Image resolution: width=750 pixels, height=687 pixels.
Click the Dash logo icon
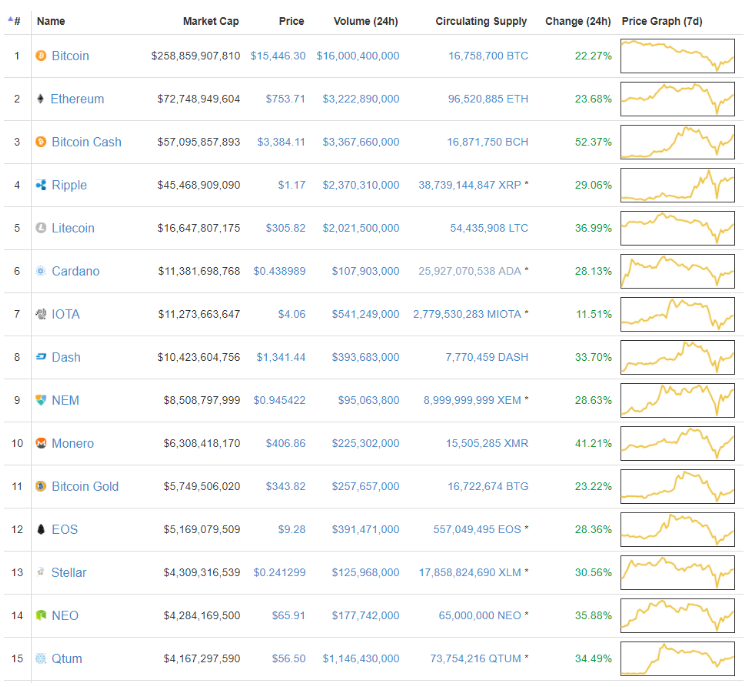point(41,357)
